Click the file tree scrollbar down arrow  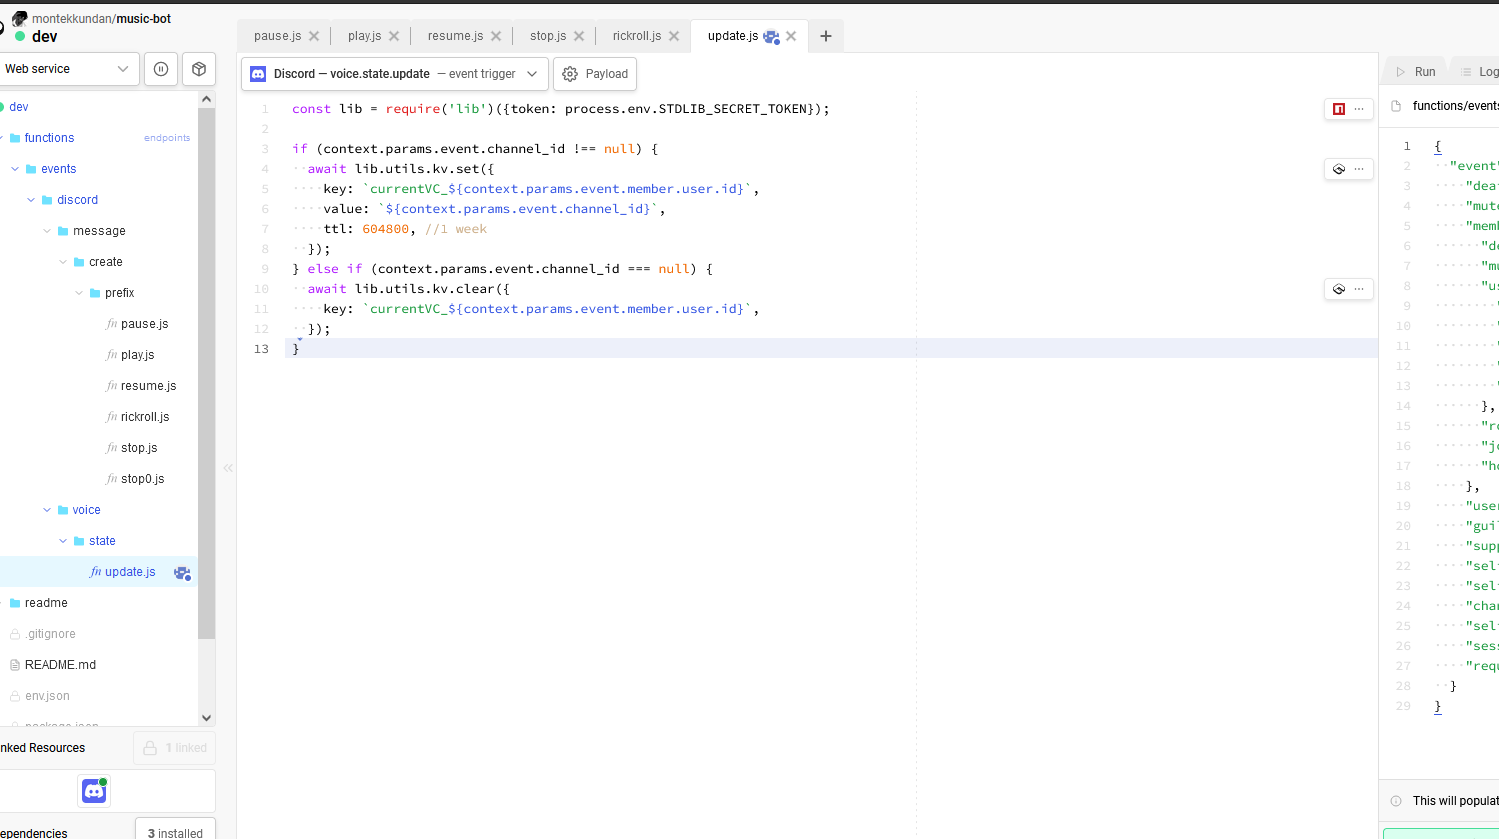point(207,717)
